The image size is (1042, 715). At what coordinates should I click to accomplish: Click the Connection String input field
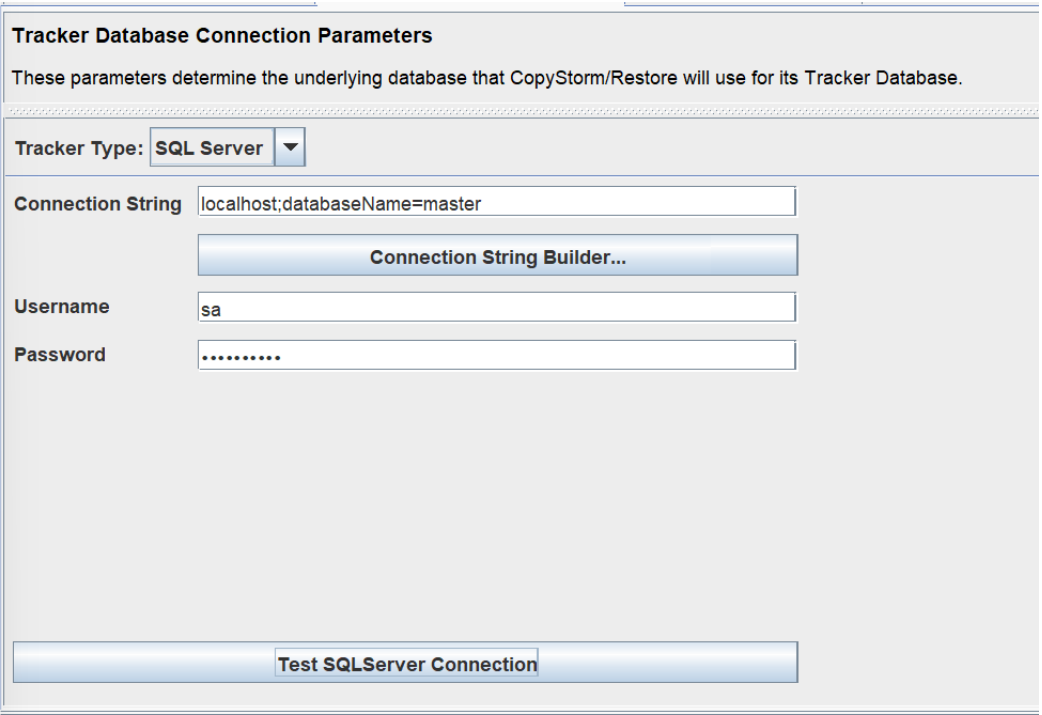[x=496, y=201]
